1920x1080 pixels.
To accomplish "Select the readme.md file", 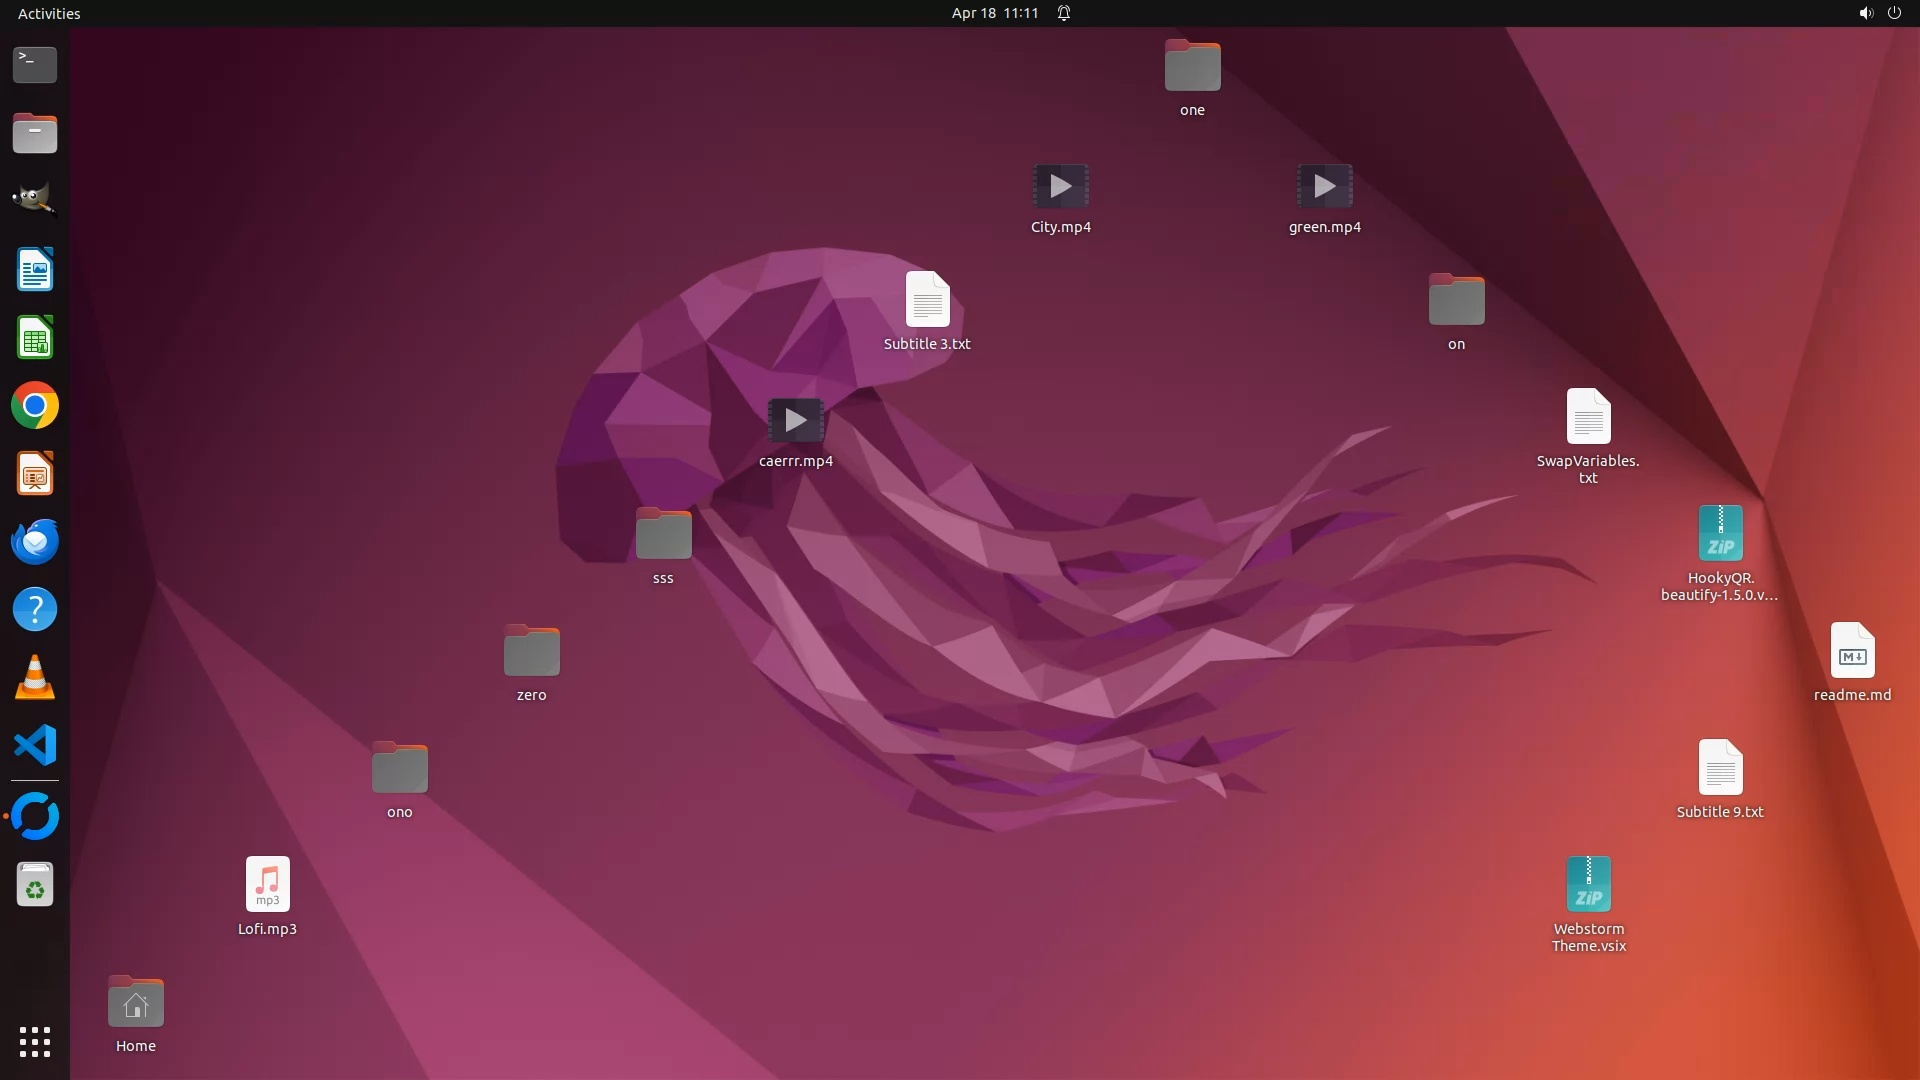I will (x=1851, y=651).
